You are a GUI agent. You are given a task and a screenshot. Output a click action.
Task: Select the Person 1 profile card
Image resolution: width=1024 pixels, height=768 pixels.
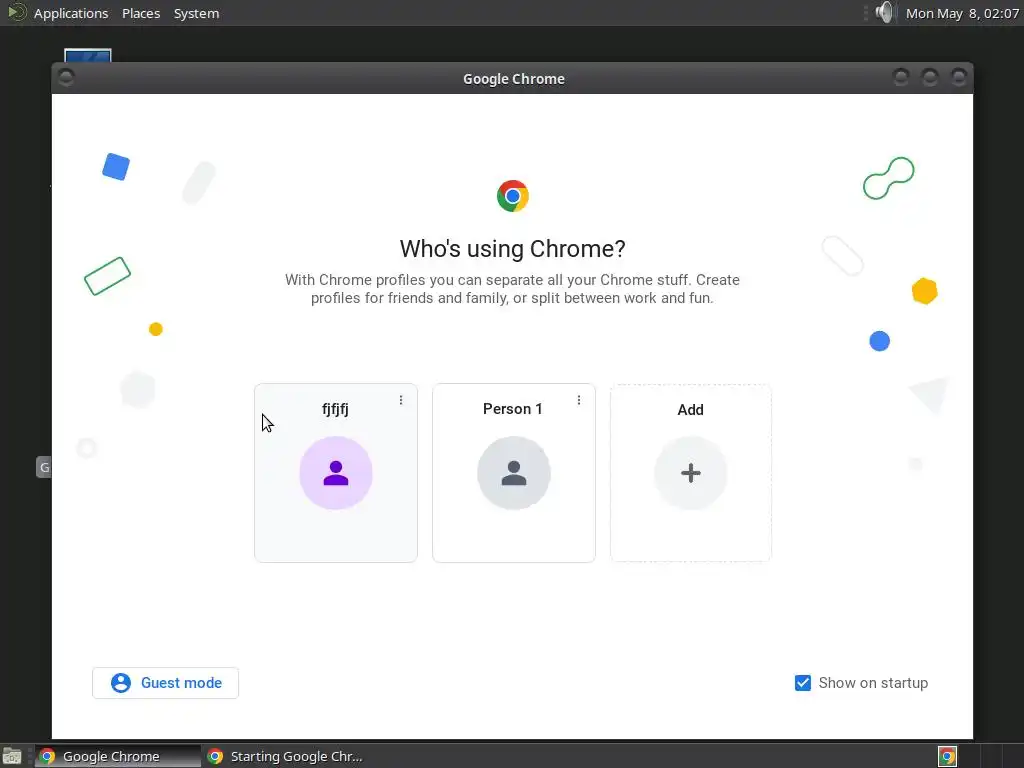click(x=514, y=473)
